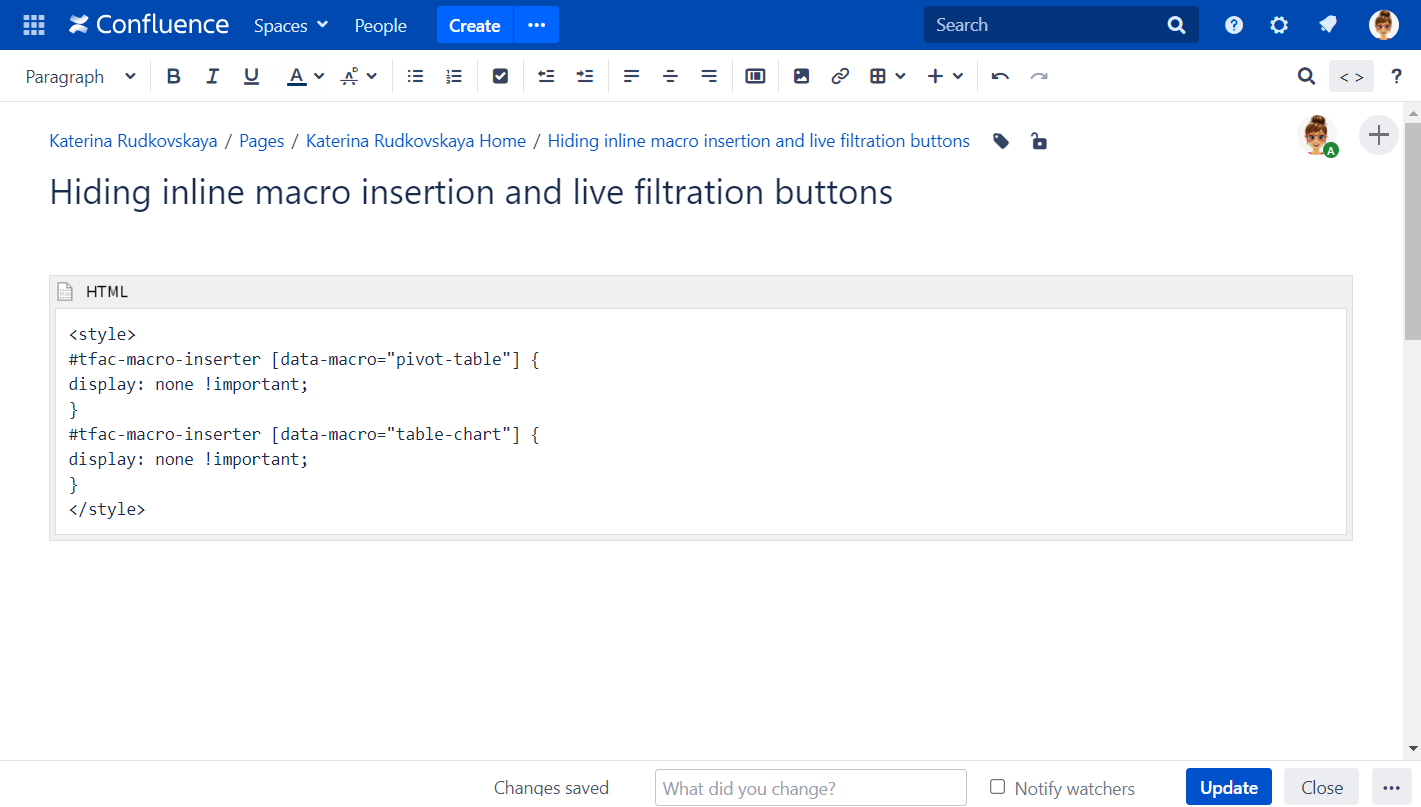
Task: Click the page layout icon
Action: (755, 76)
